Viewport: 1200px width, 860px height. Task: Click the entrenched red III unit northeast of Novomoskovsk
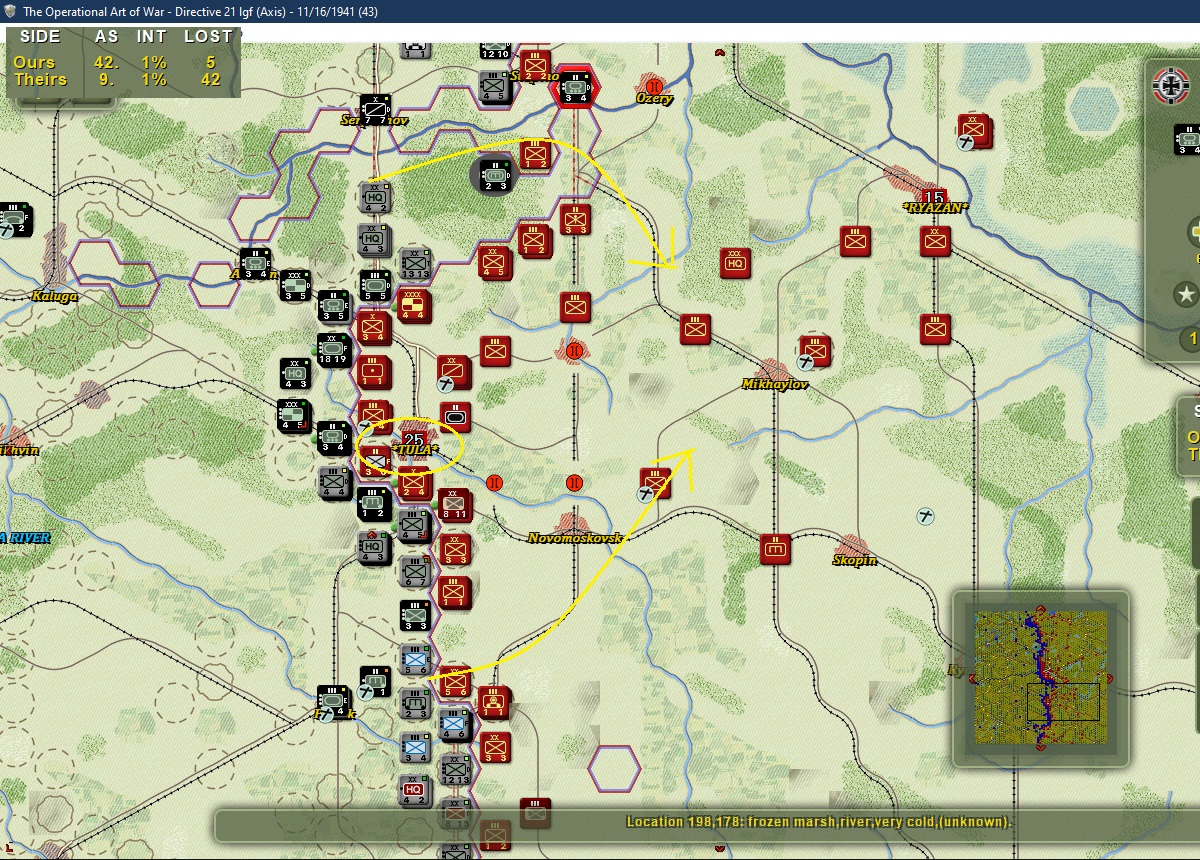point(655,482)
